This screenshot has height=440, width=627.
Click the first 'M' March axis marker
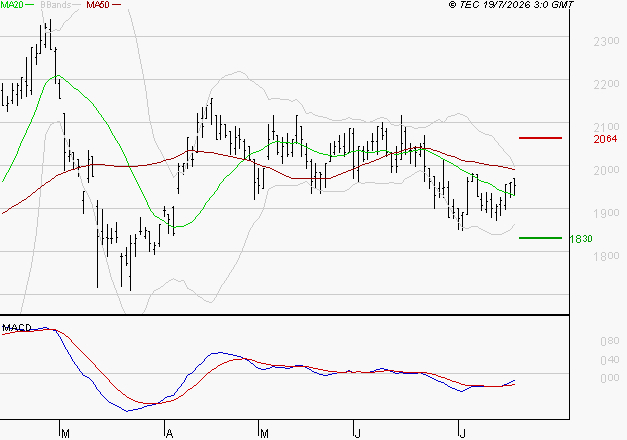(66, 434)
